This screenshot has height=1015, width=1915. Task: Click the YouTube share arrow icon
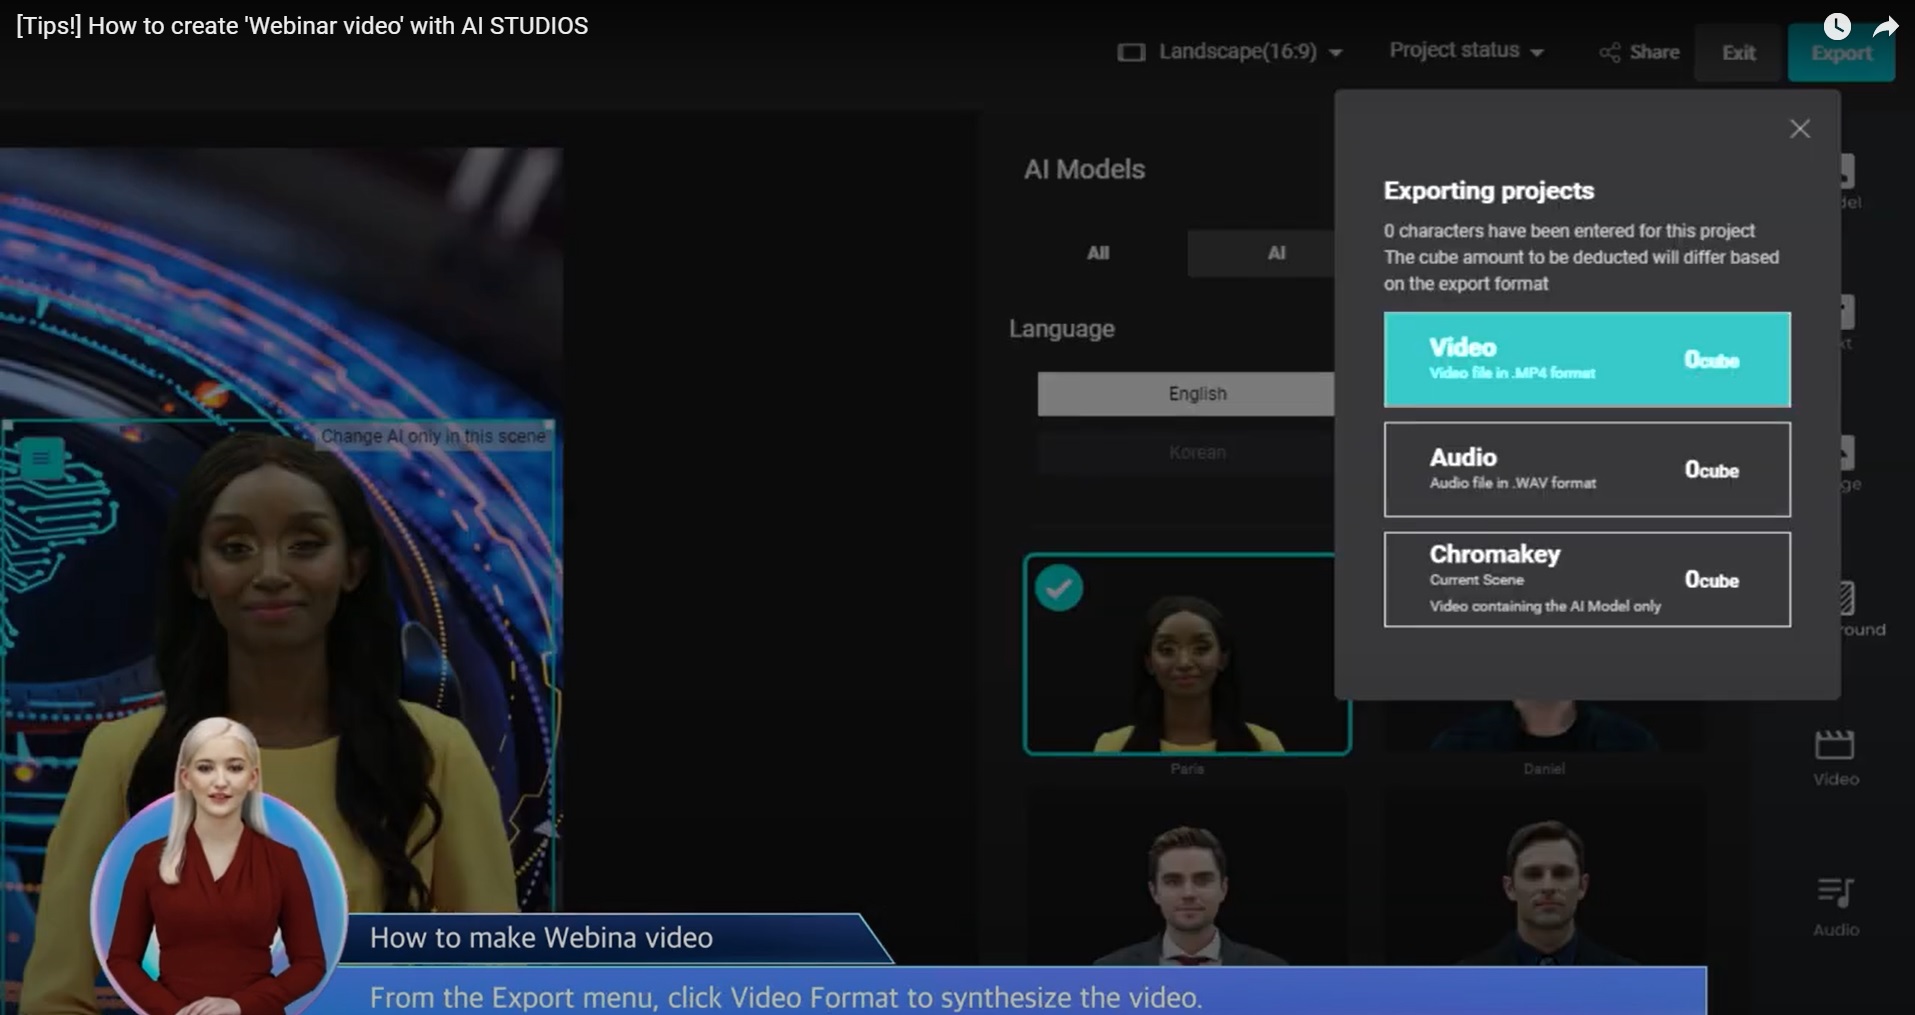(1885, 27)
